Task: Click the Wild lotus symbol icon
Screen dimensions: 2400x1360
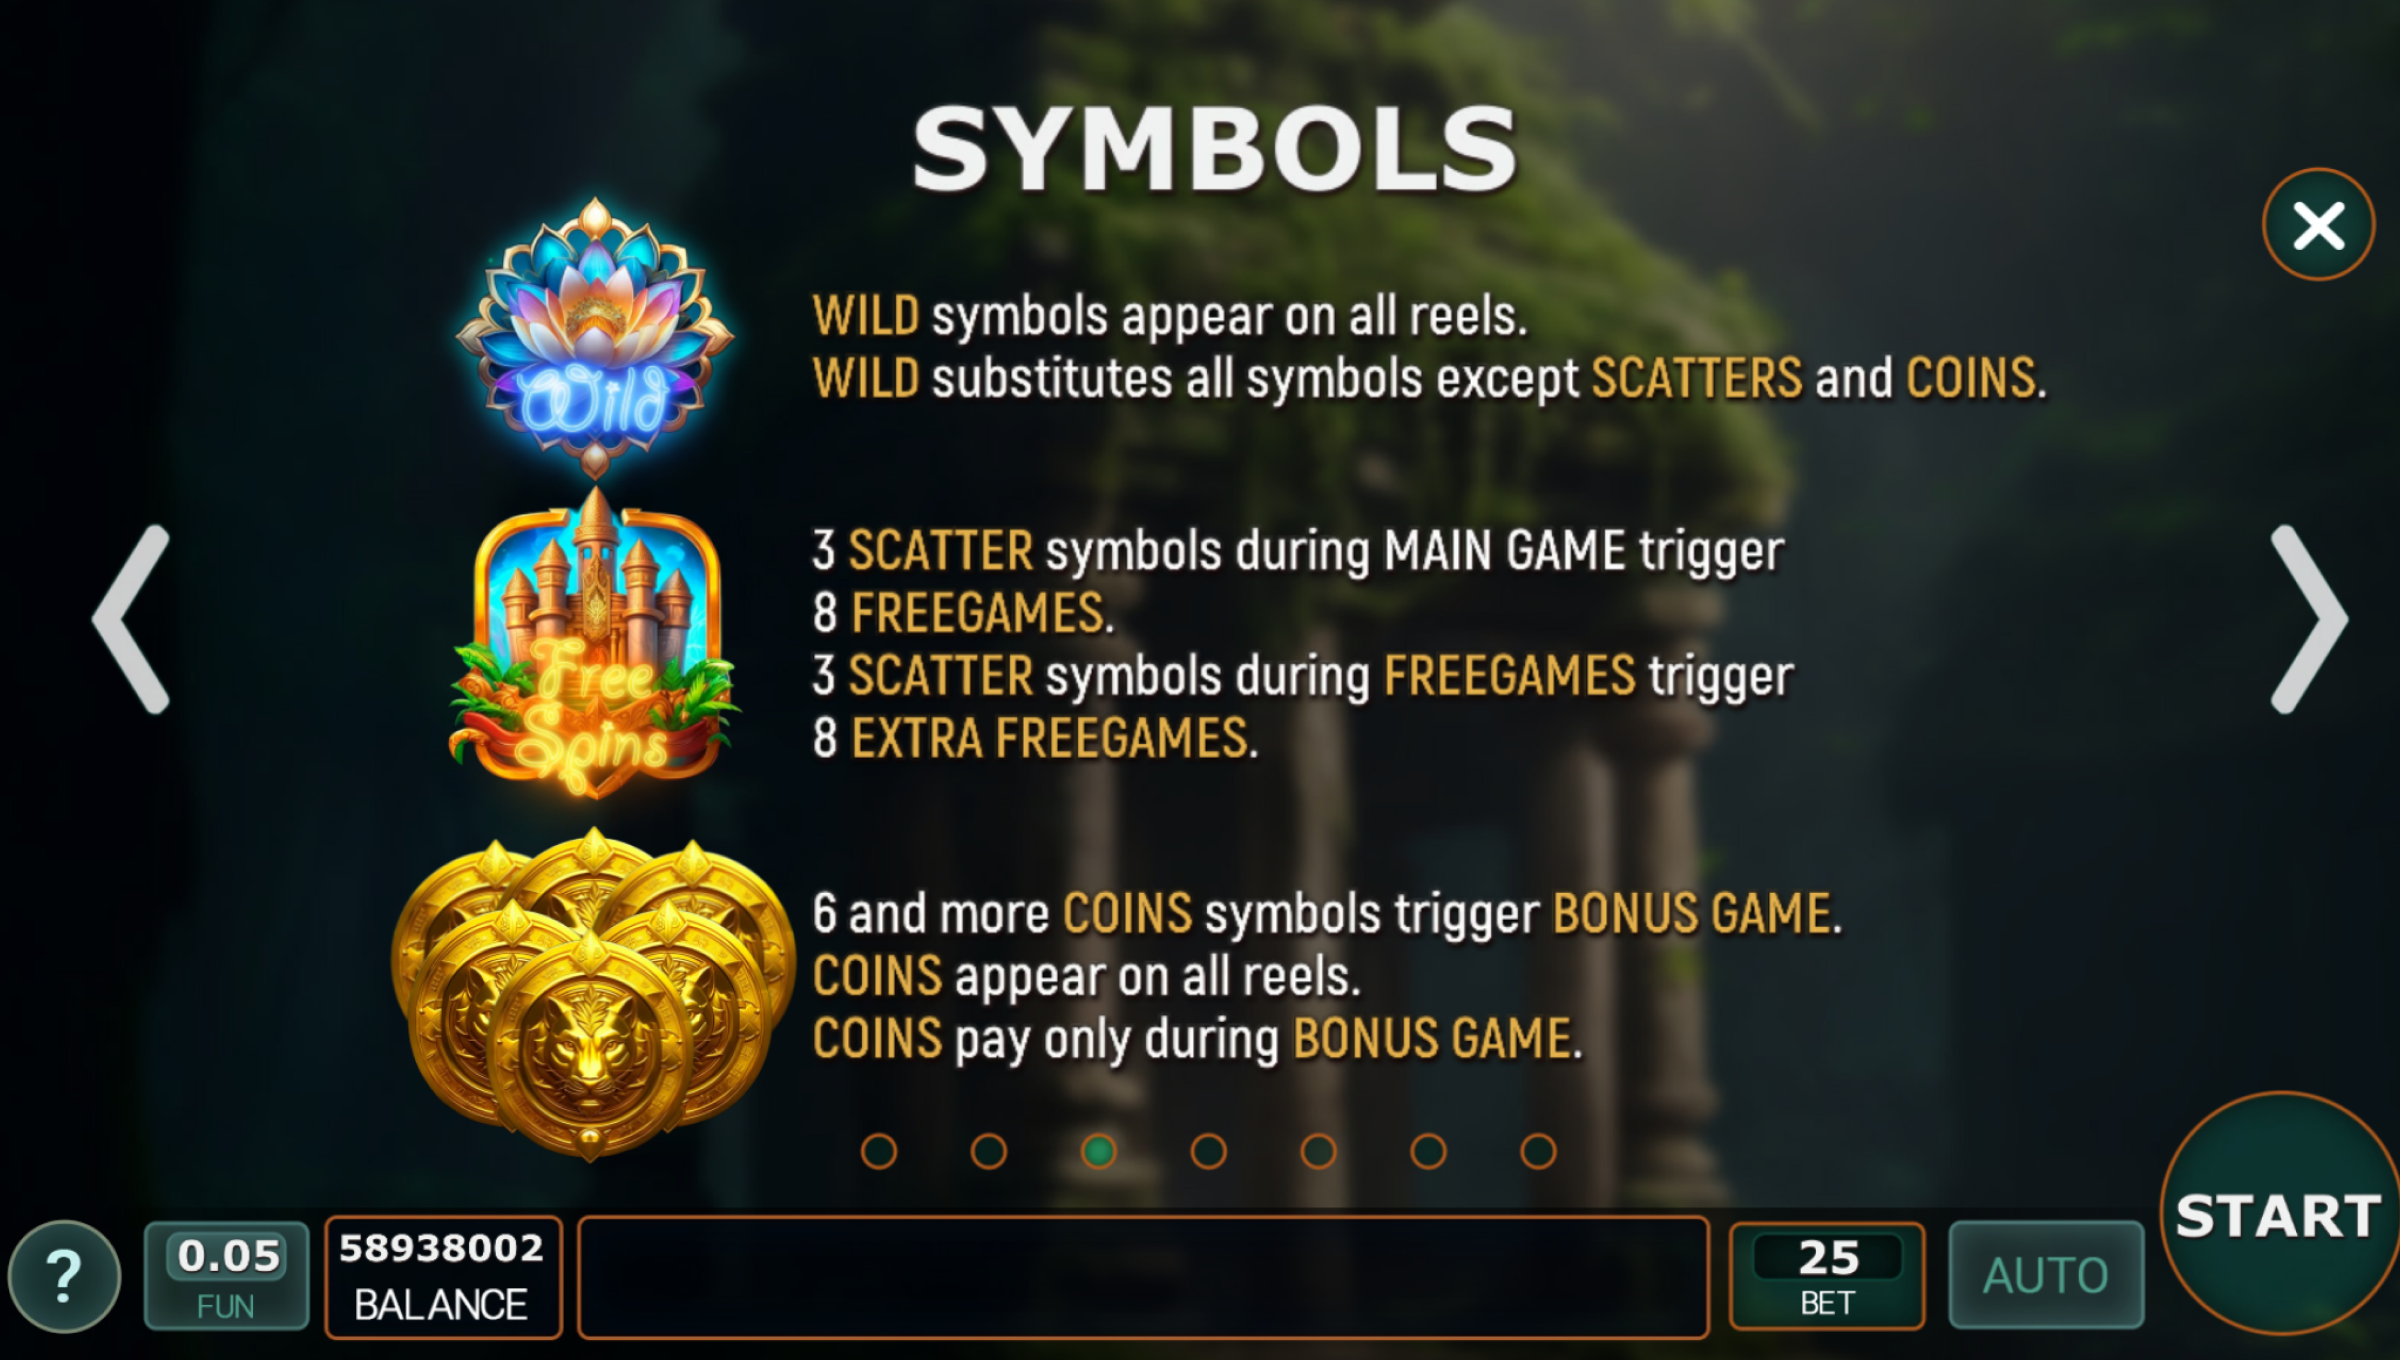Action: pyautogui.click(x=595, y=338)
